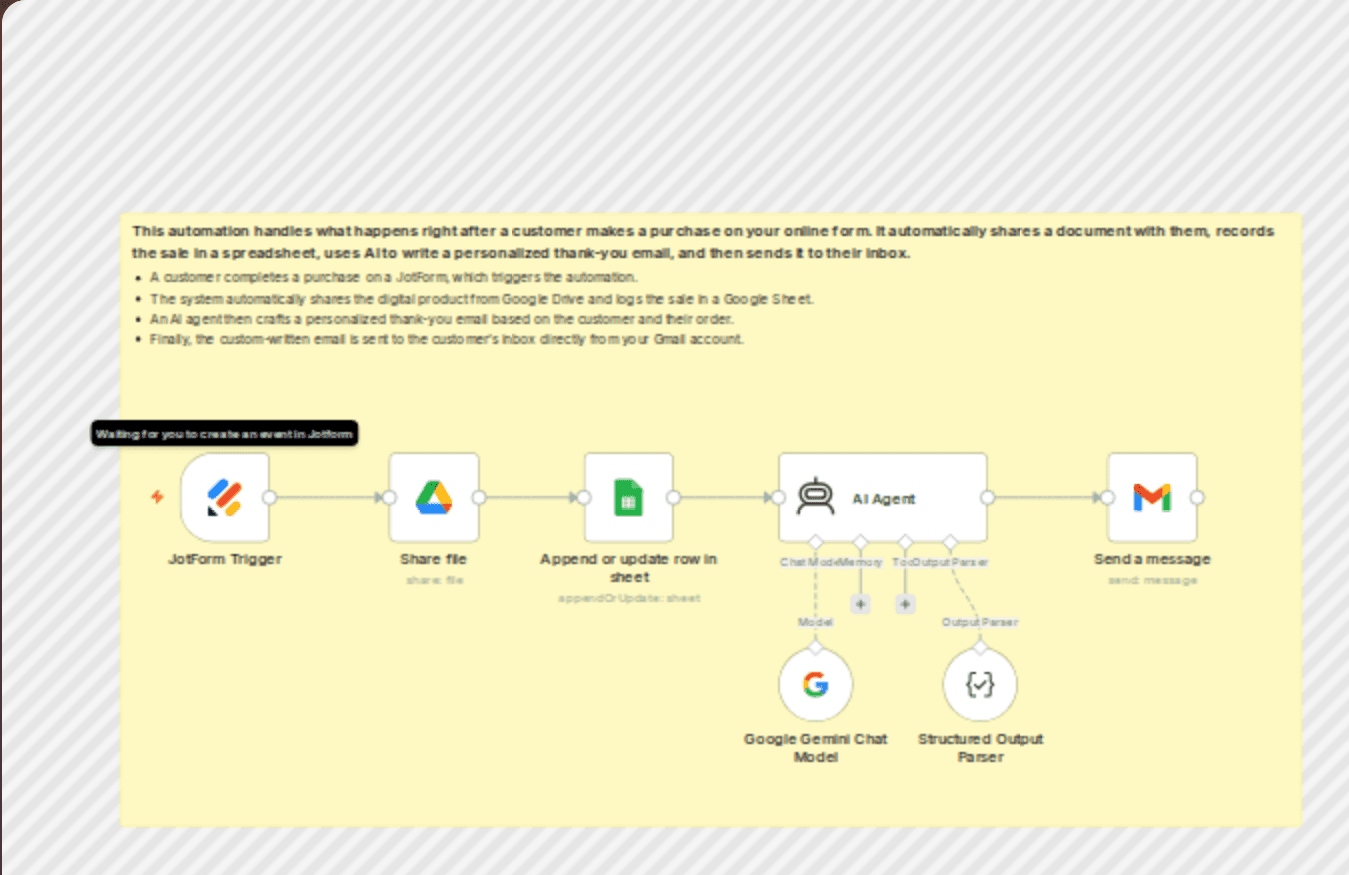Viewport: 1349px width, 875px height.
Task: Open the Google Drive Share file node
Action: pos(434,497)
